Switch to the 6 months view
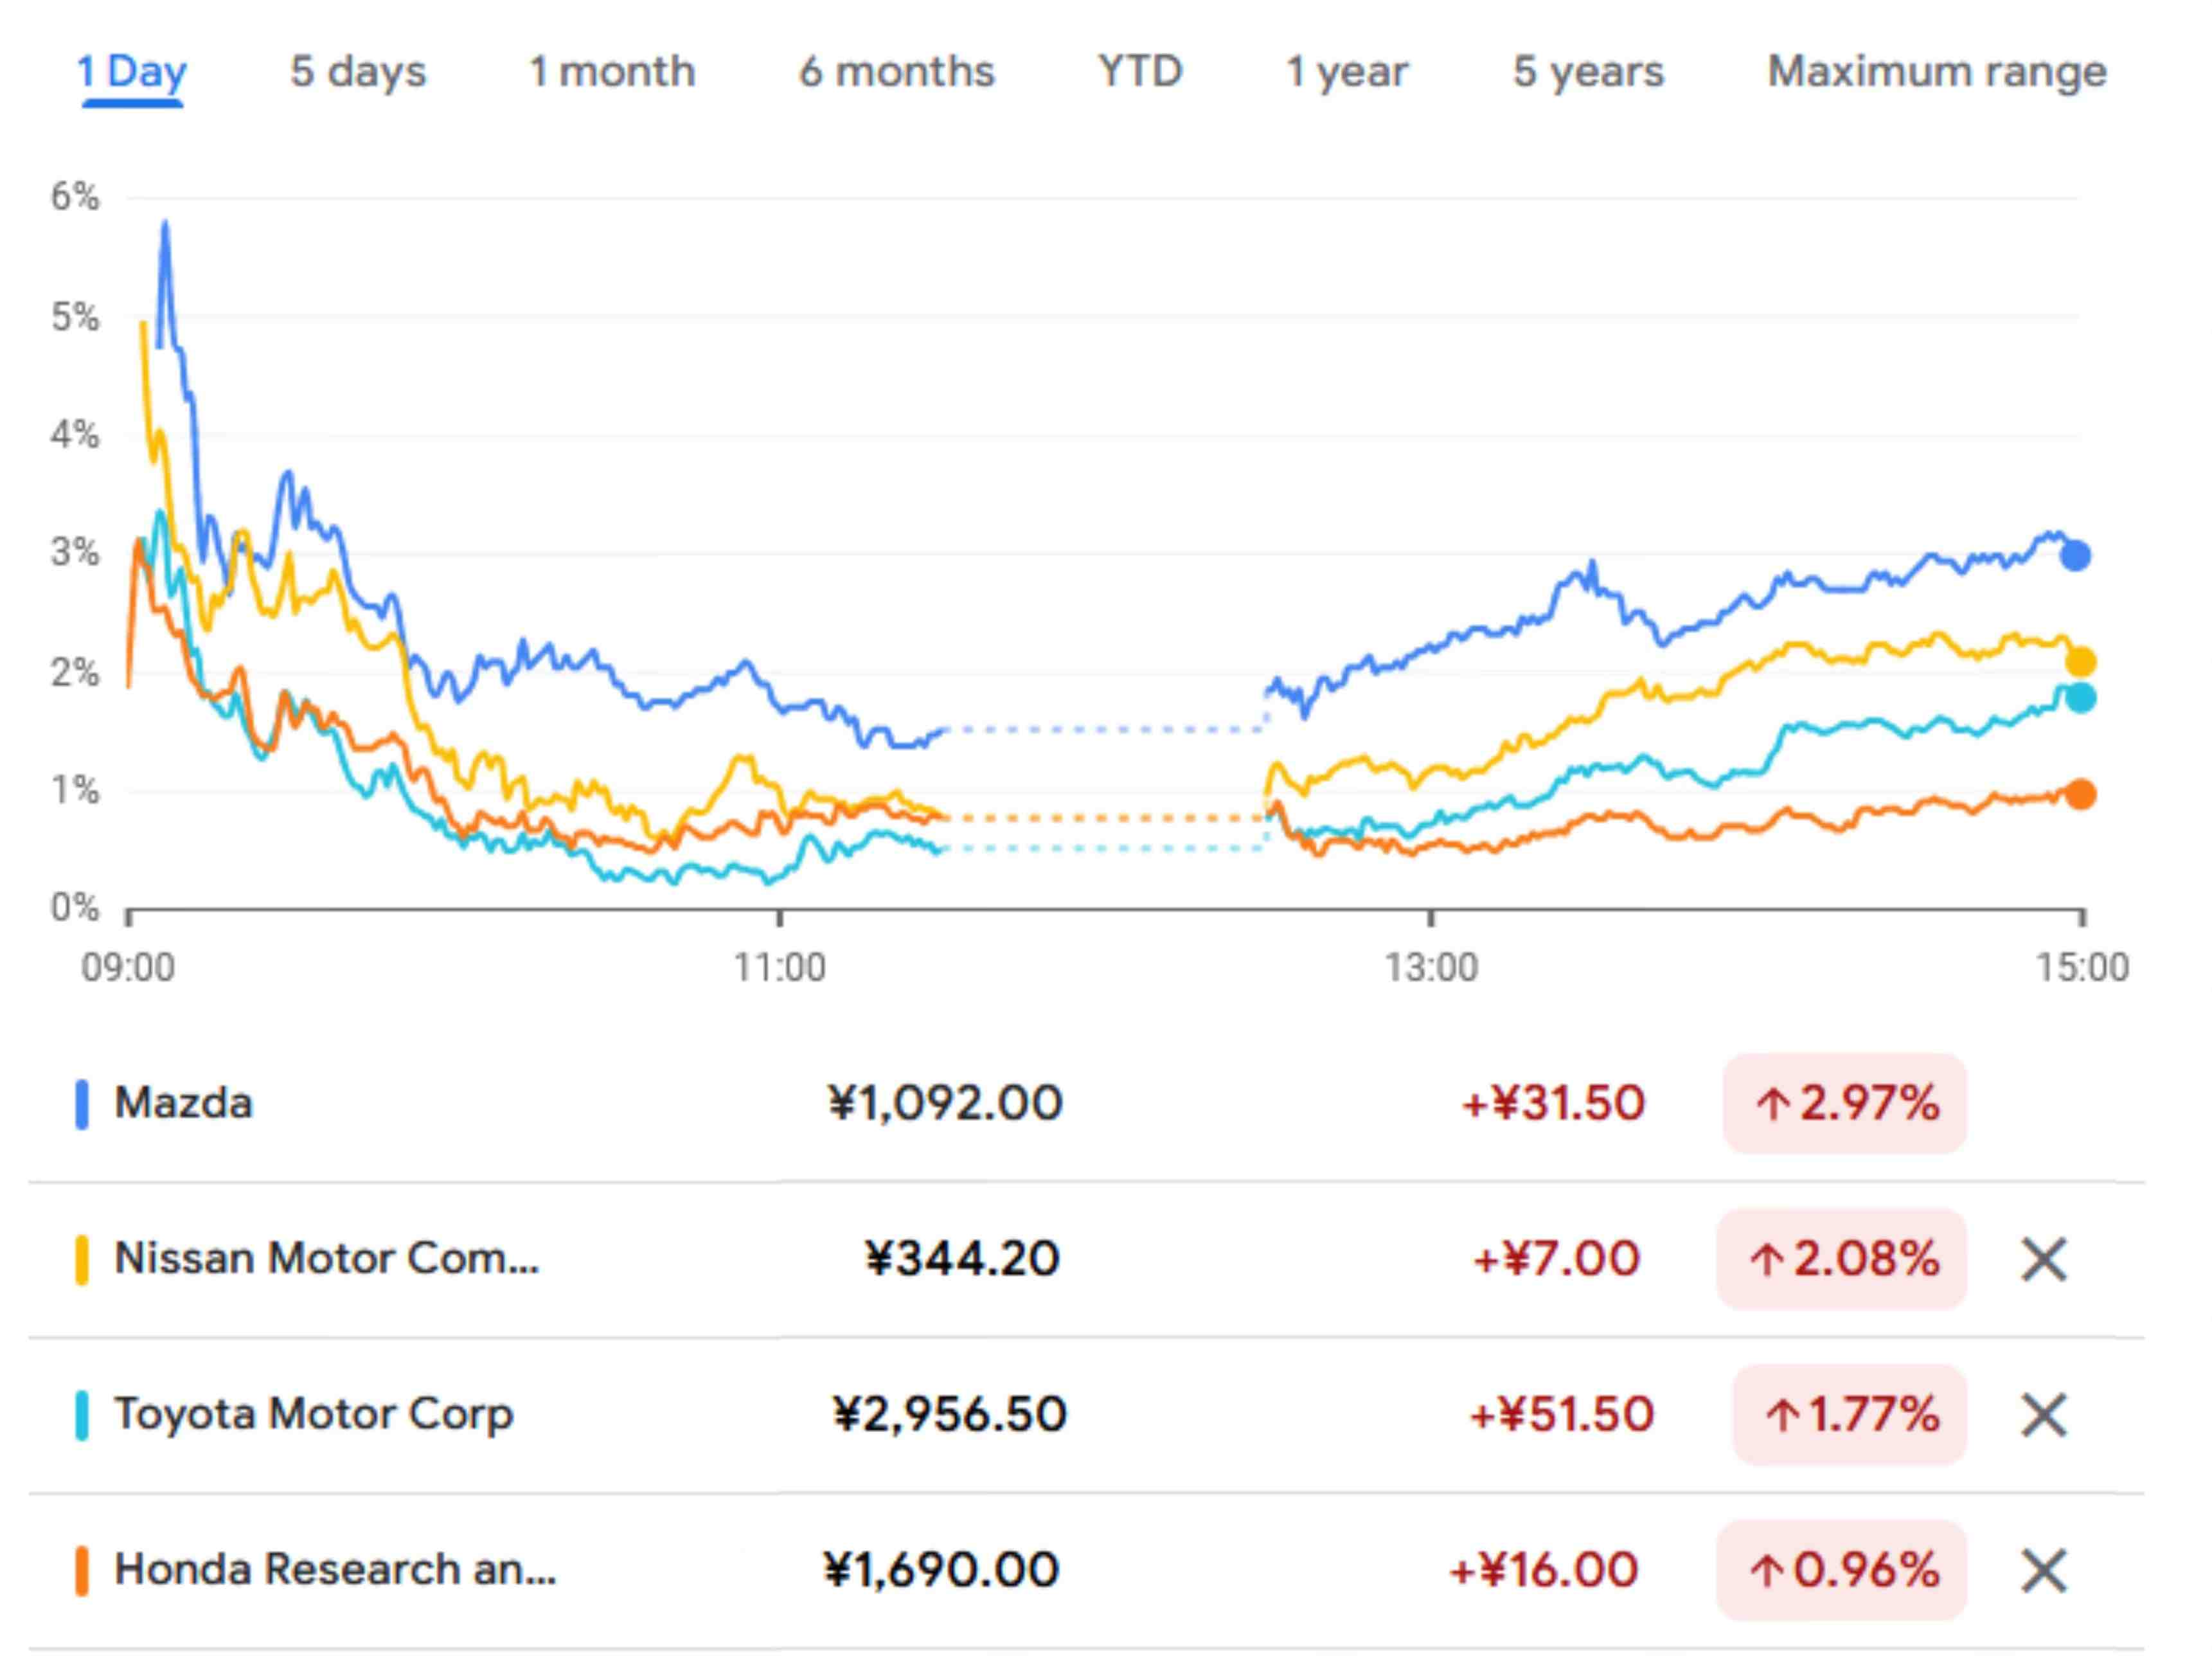This screenshot has width=2212, height=1670. pos(895,71)
